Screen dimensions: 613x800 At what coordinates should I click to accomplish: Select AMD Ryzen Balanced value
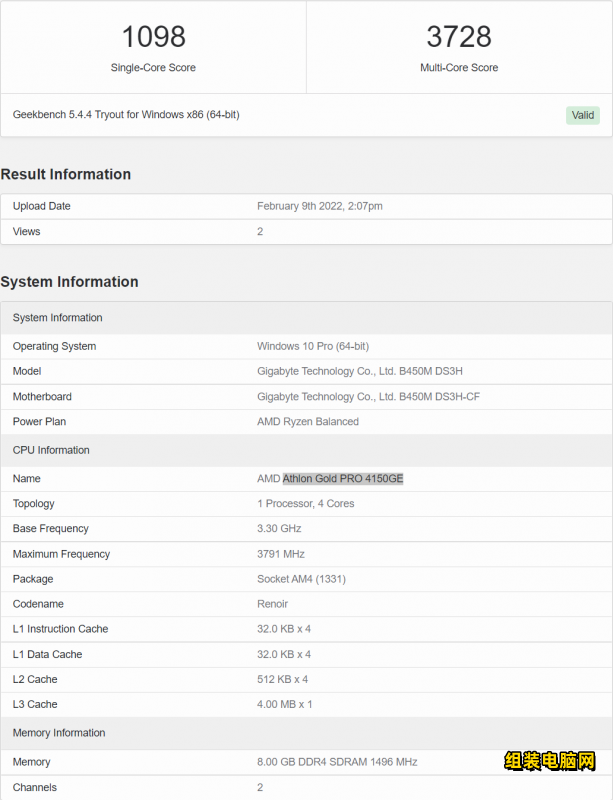[308, 421]
